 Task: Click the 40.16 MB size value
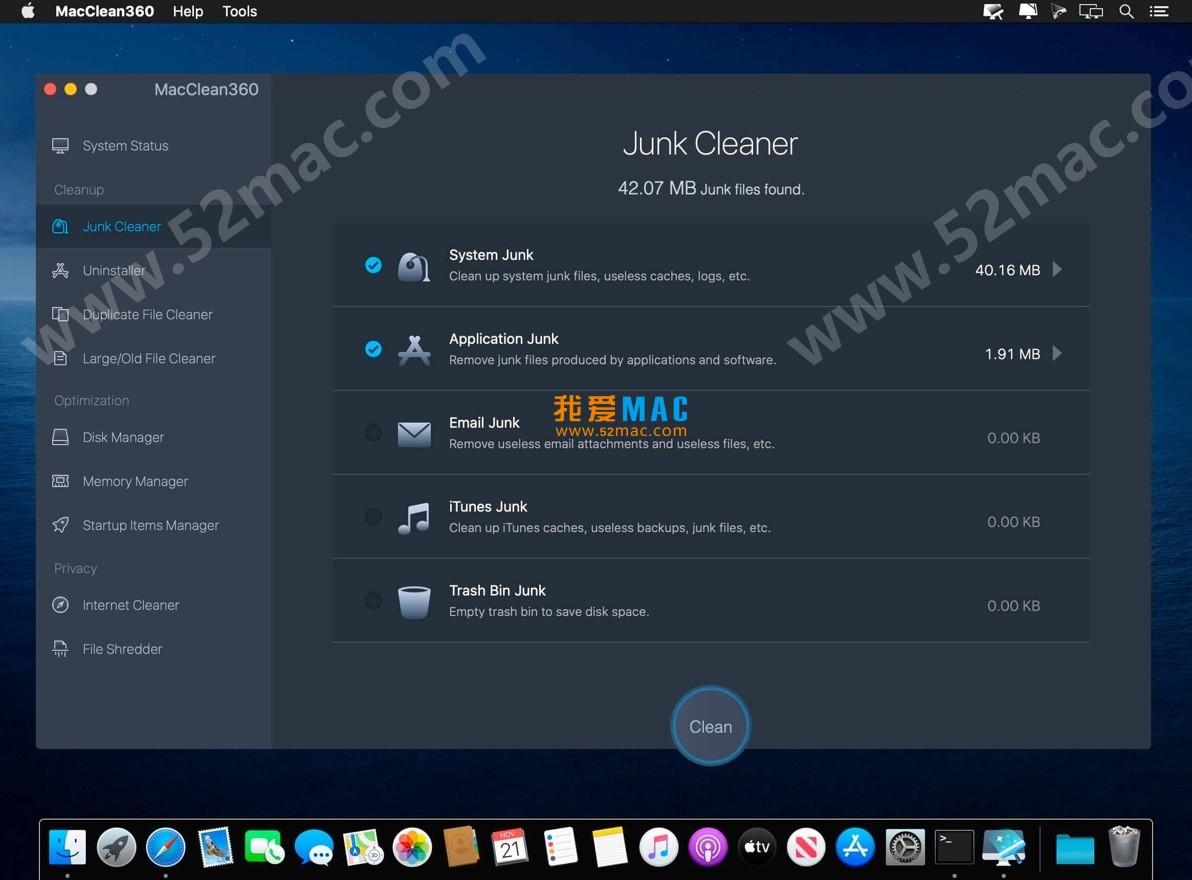coord(1007,270)
